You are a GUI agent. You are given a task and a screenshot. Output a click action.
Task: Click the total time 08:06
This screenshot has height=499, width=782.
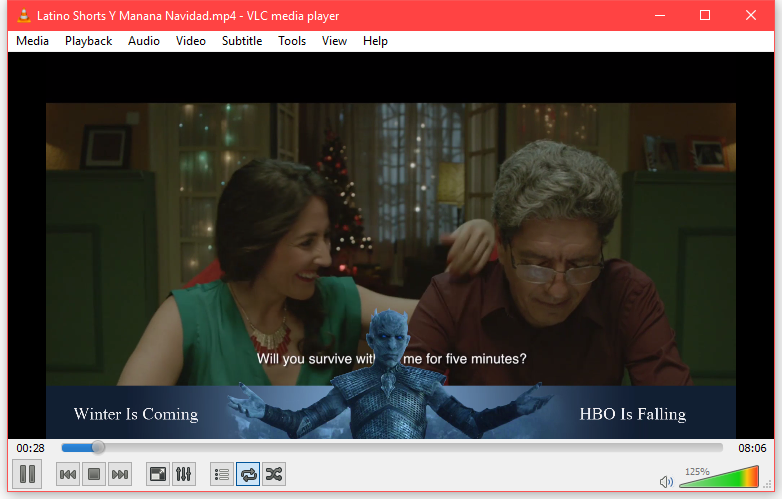pyautogui.click(x=752, y=448)
